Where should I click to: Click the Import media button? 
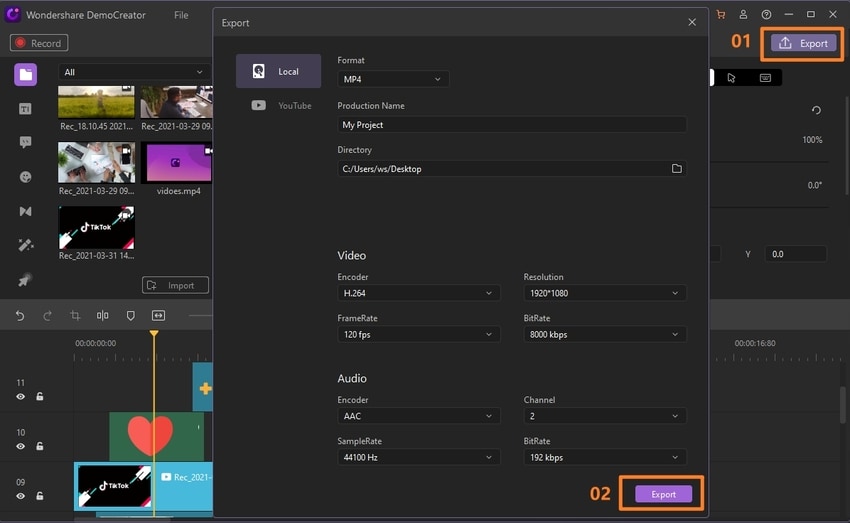point(175,285)
